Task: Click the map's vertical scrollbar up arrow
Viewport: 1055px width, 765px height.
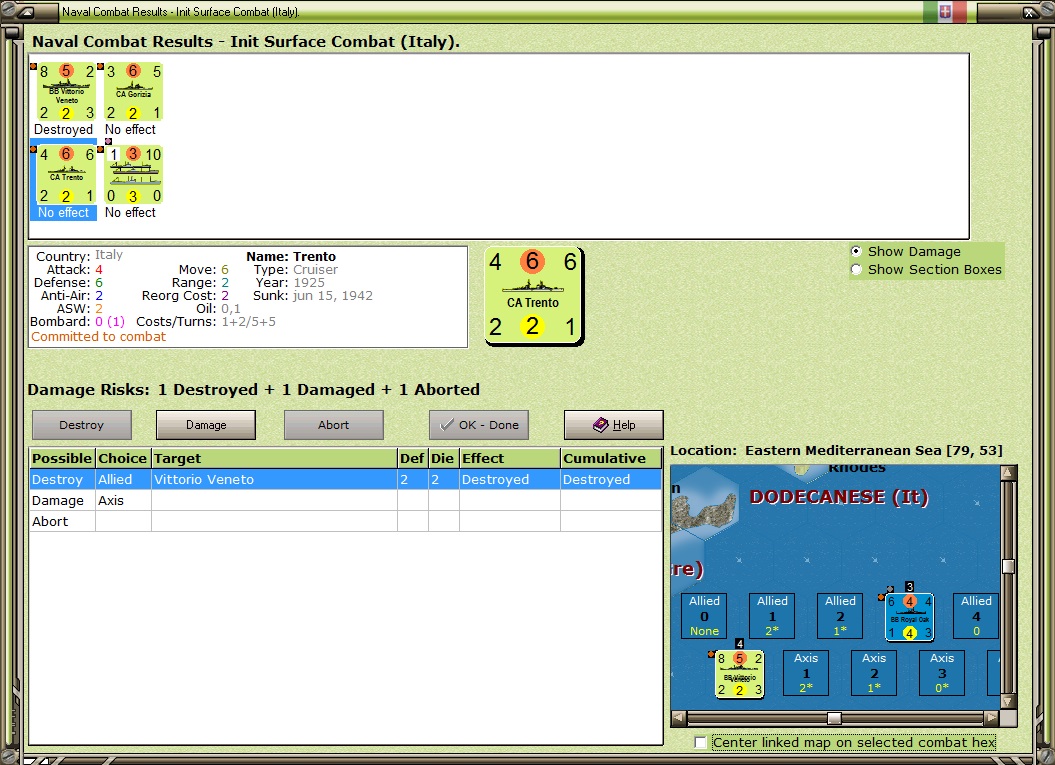Action: [1008, 473]
